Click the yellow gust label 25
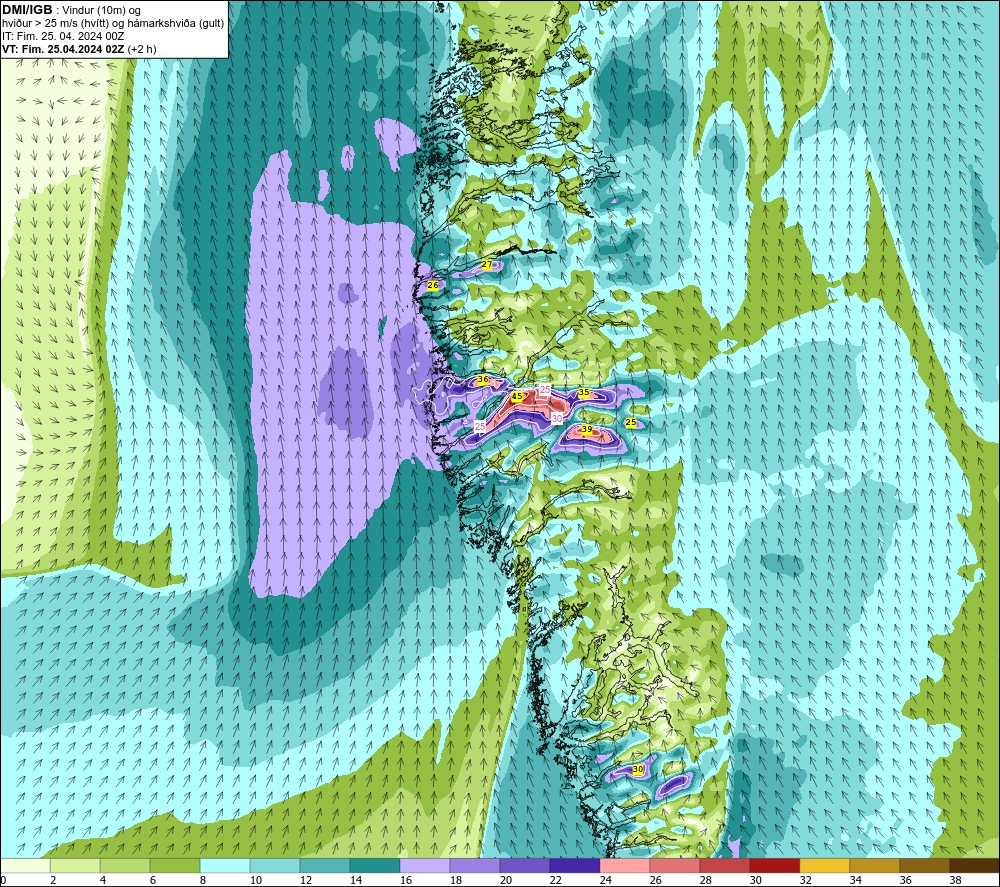1000x887 pixels. pos(631,423)
